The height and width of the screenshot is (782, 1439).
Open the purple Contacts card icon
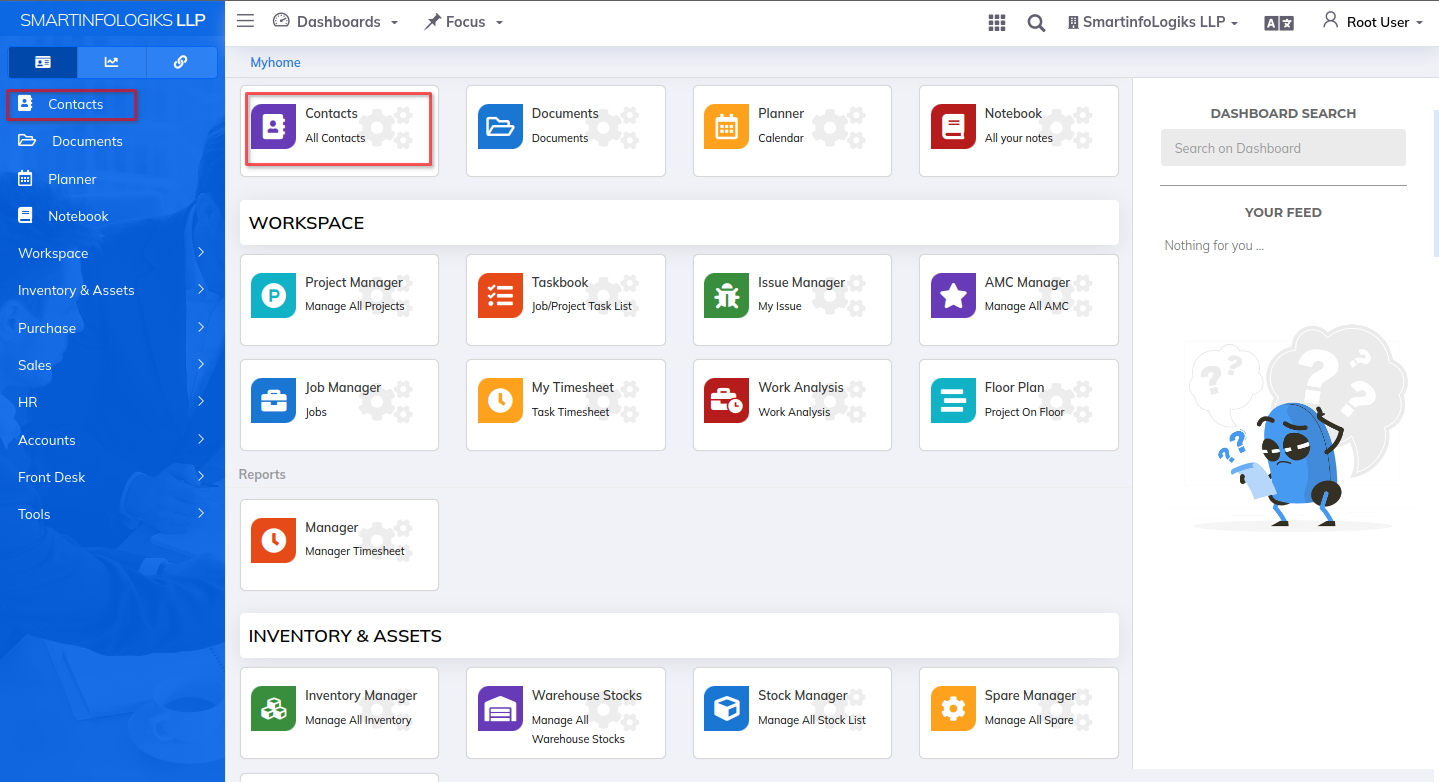click(x=273, y=127)
